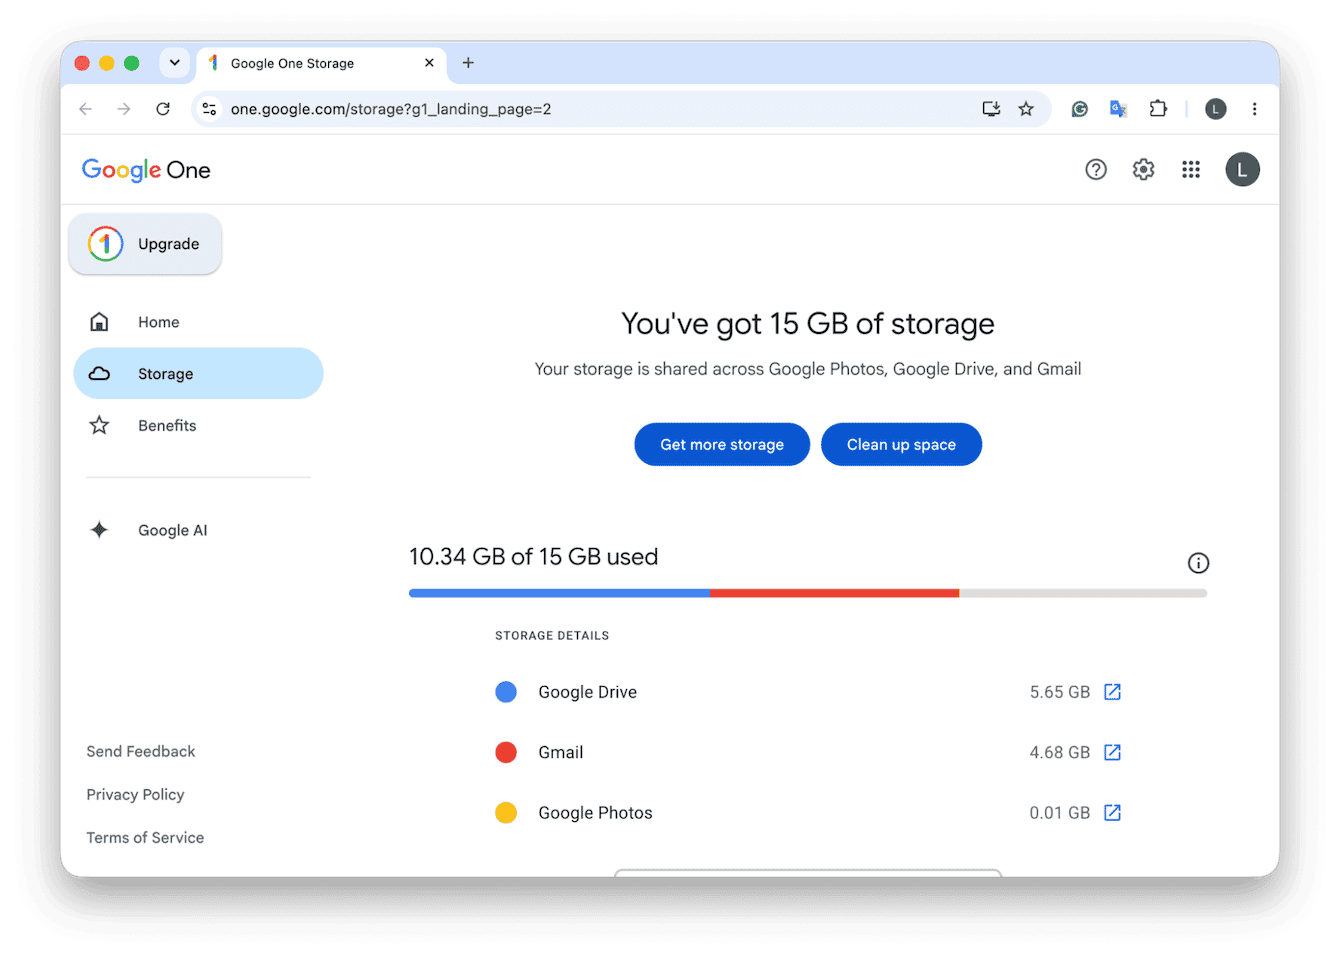Select Storage in the sidebar

click(198, 374)
